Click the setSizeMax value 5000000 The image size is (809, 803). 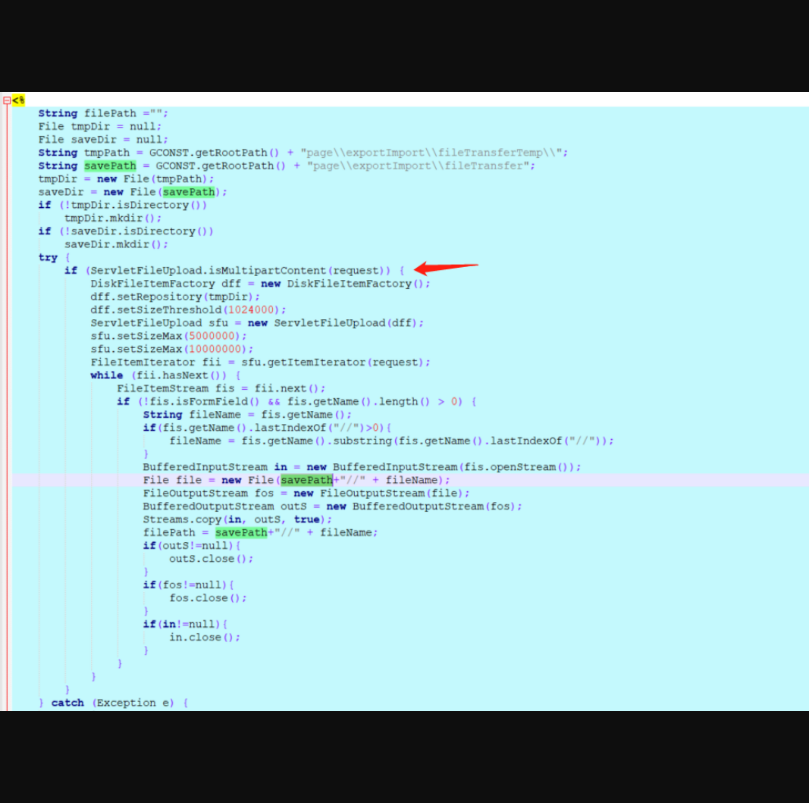tap(213, 336)
